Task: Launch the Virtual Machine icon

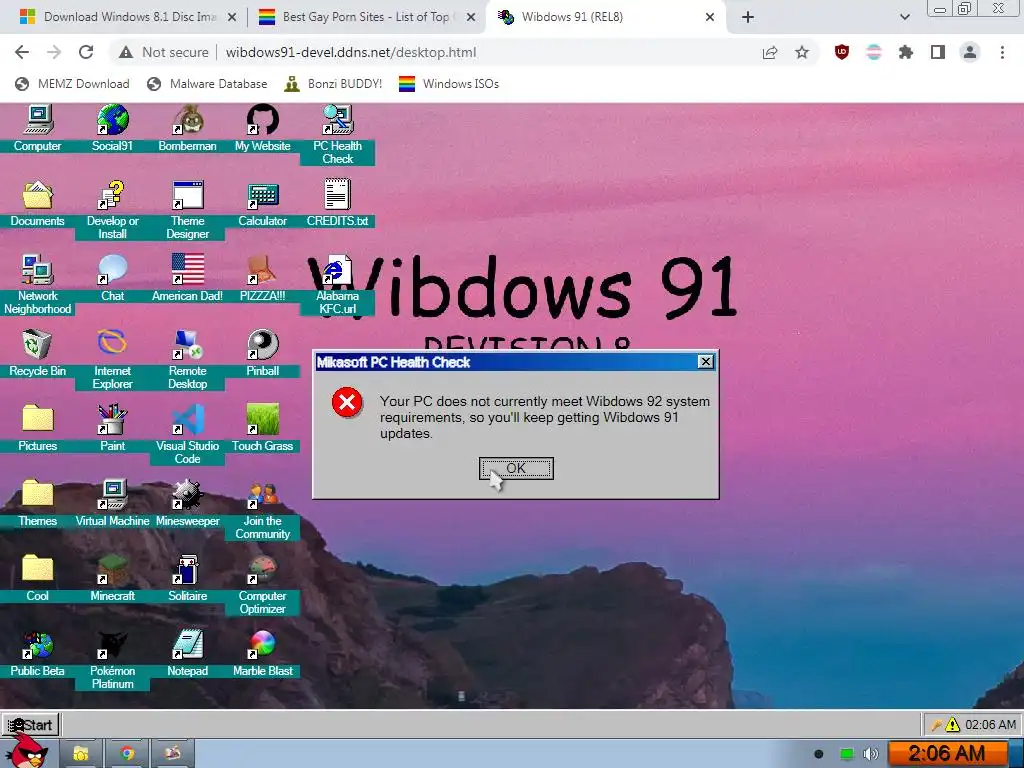Action: click(112, 504)
